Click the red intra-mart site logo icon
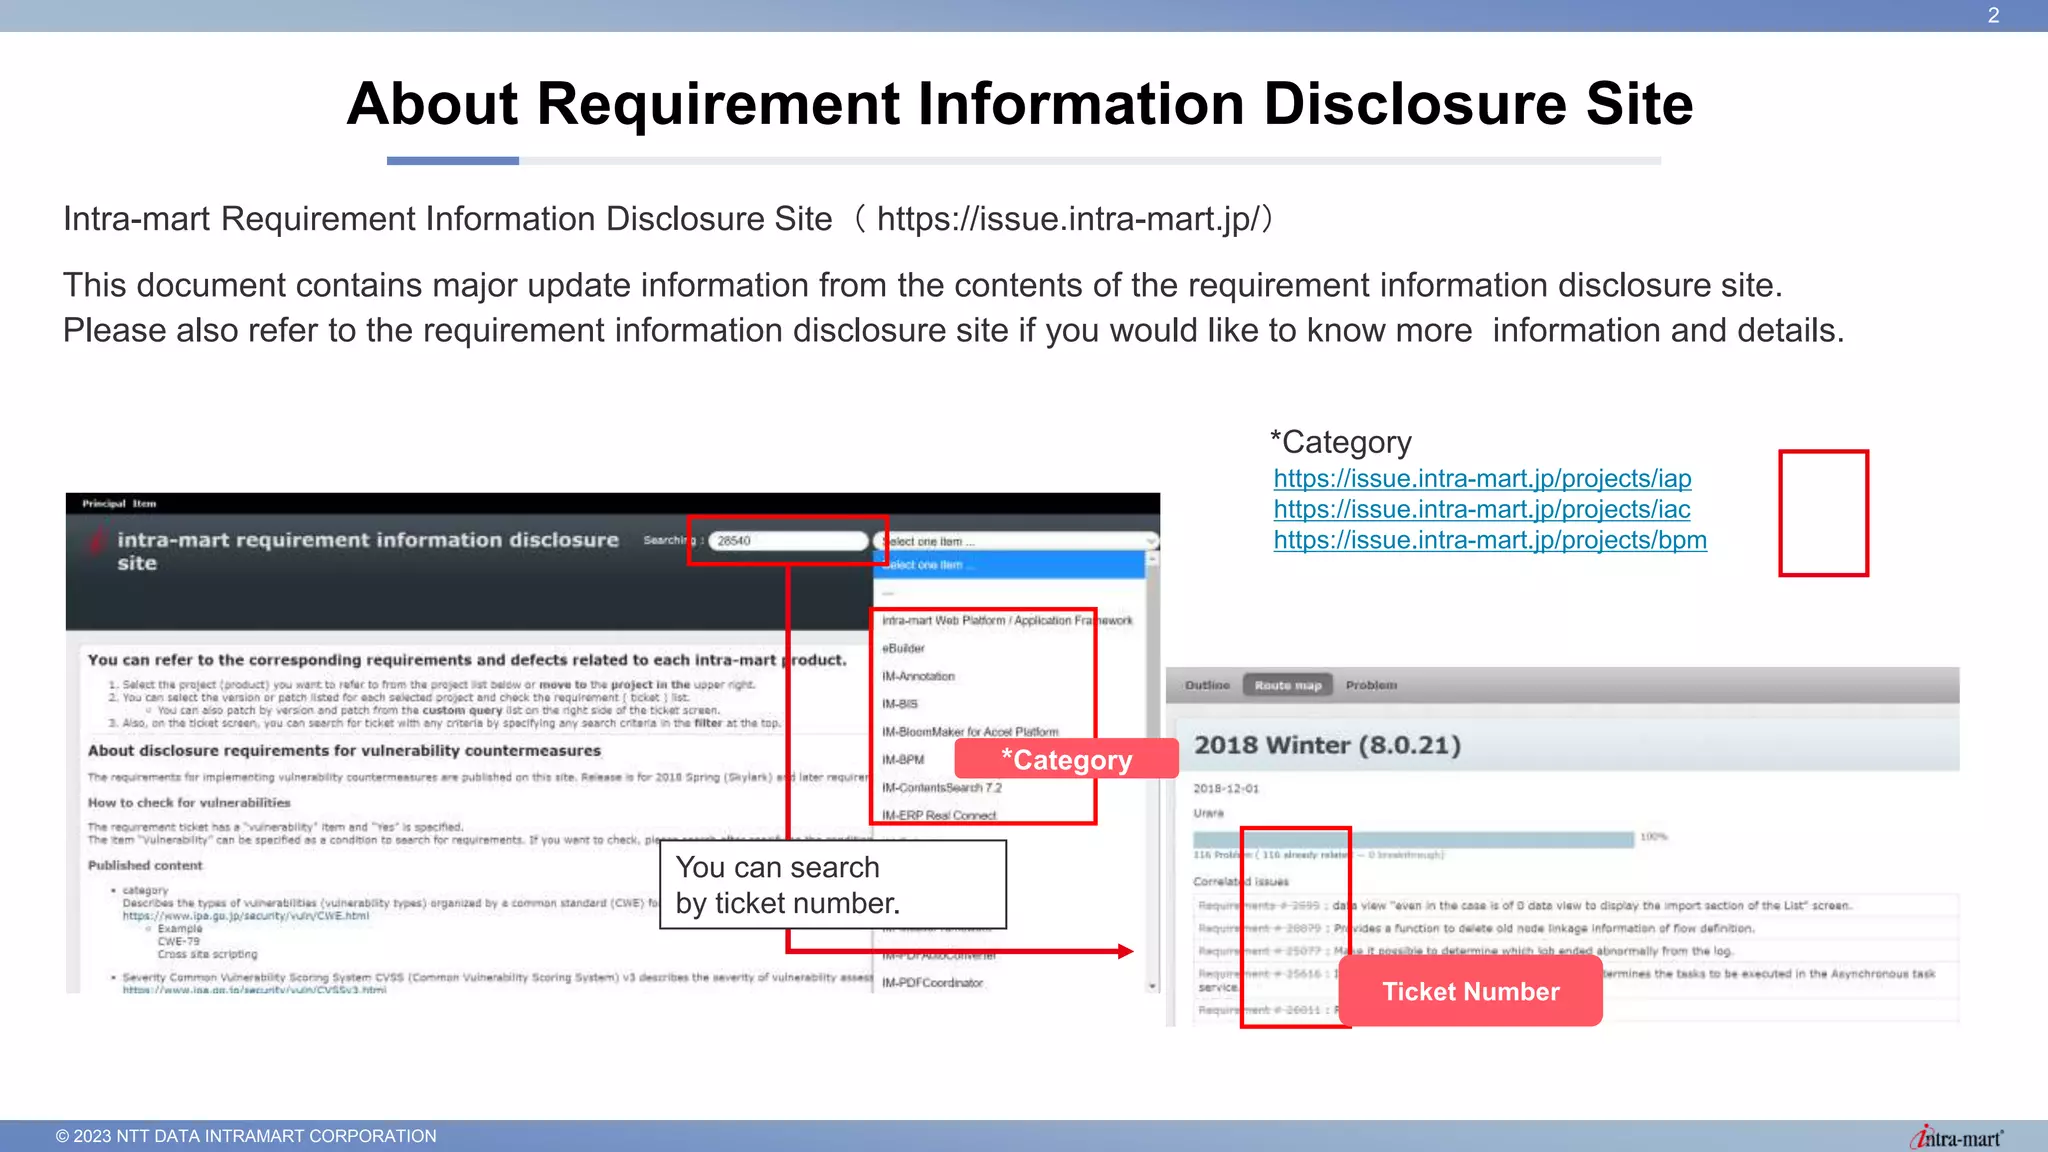The width and height of the screenshot is (2048, 1152). coord(96,541)
